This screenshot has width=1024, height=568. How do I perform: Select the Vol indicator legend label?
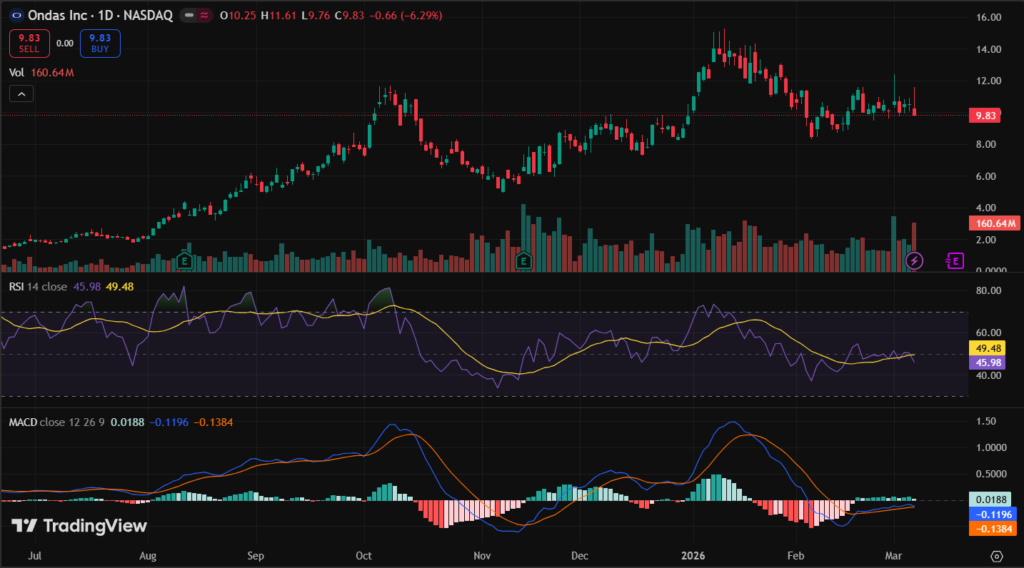(x=16, y=72)
